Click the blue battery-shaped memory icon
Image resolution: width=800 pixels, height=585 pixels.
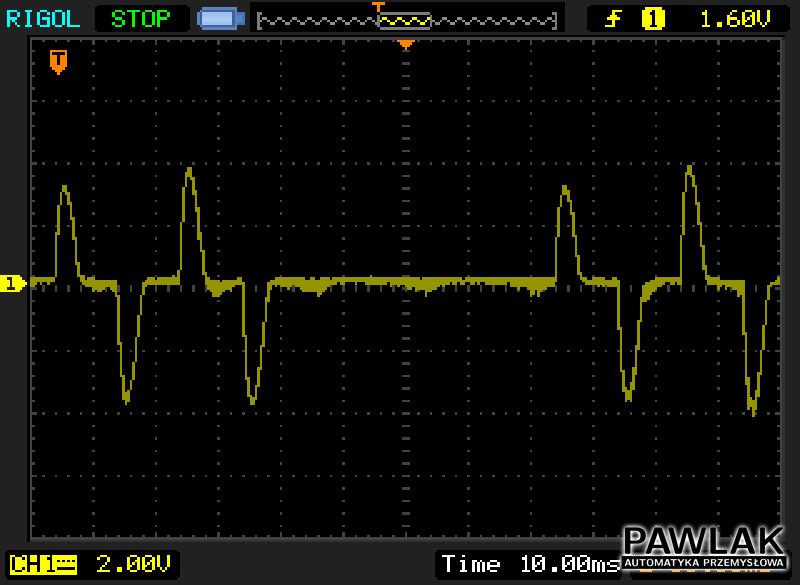pos(221,19)
